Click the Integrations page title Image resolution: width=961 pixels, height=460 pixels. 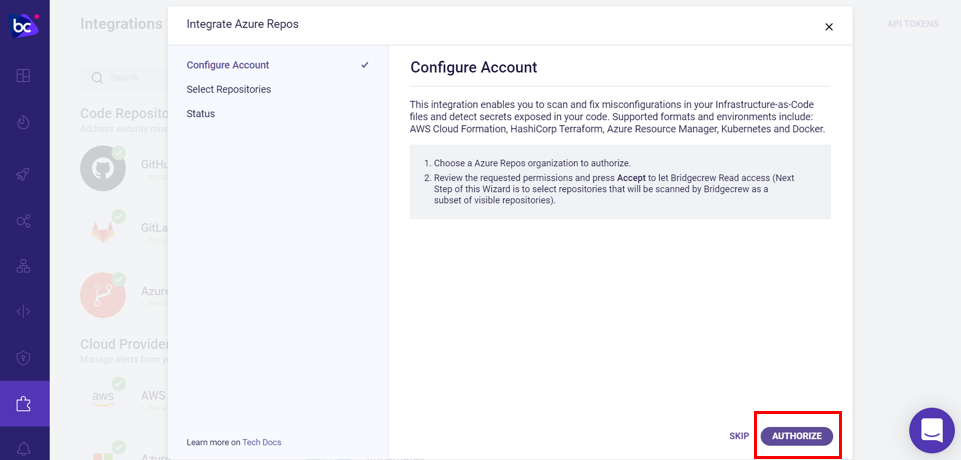(121, 24)
